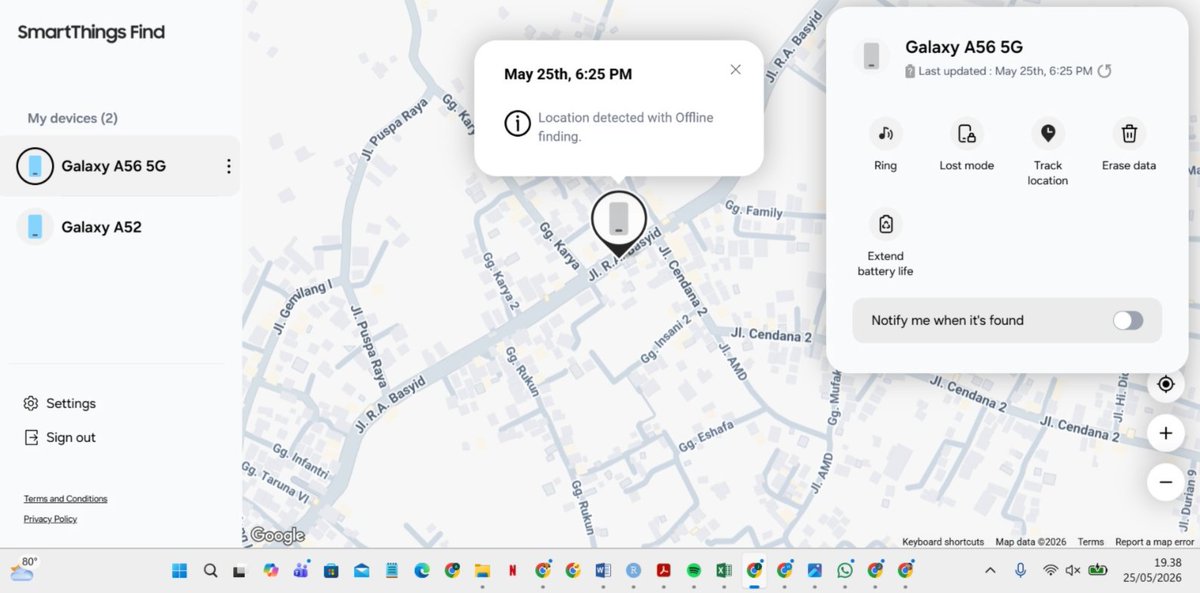This screenshot has height=593, width=1200.
Task: Click the Map data ©2026 text
Action: 1031,542
